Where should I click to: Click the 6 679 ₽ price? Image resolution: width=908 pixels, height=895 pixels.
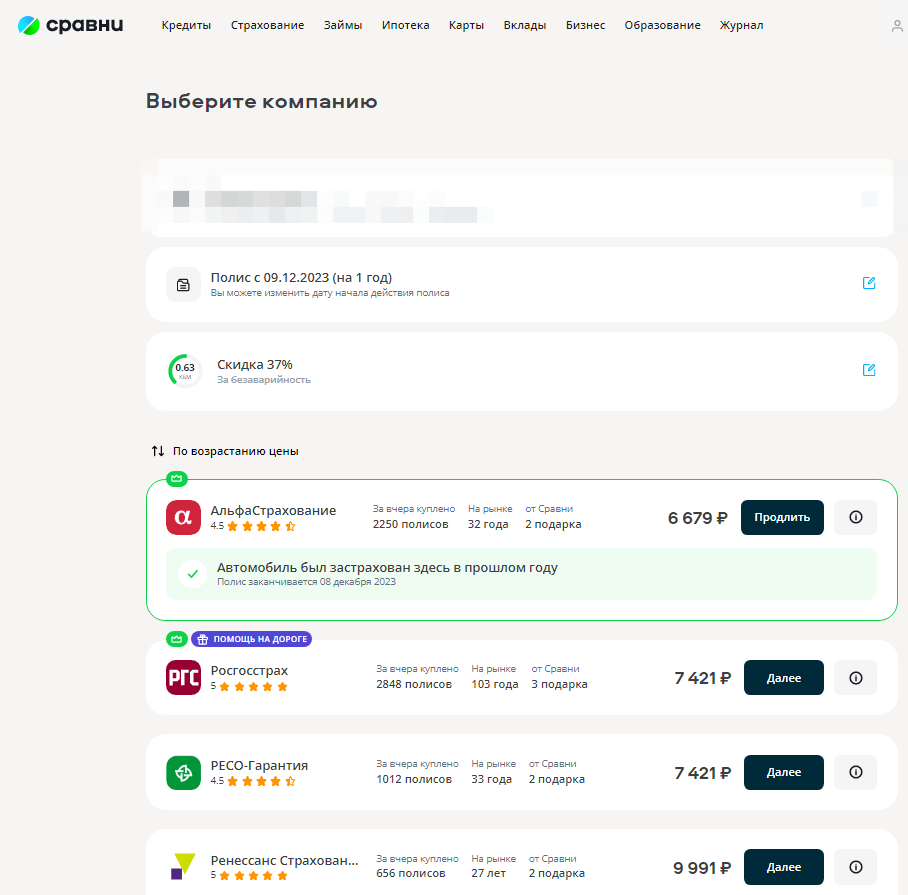click(x=697, y=518)
